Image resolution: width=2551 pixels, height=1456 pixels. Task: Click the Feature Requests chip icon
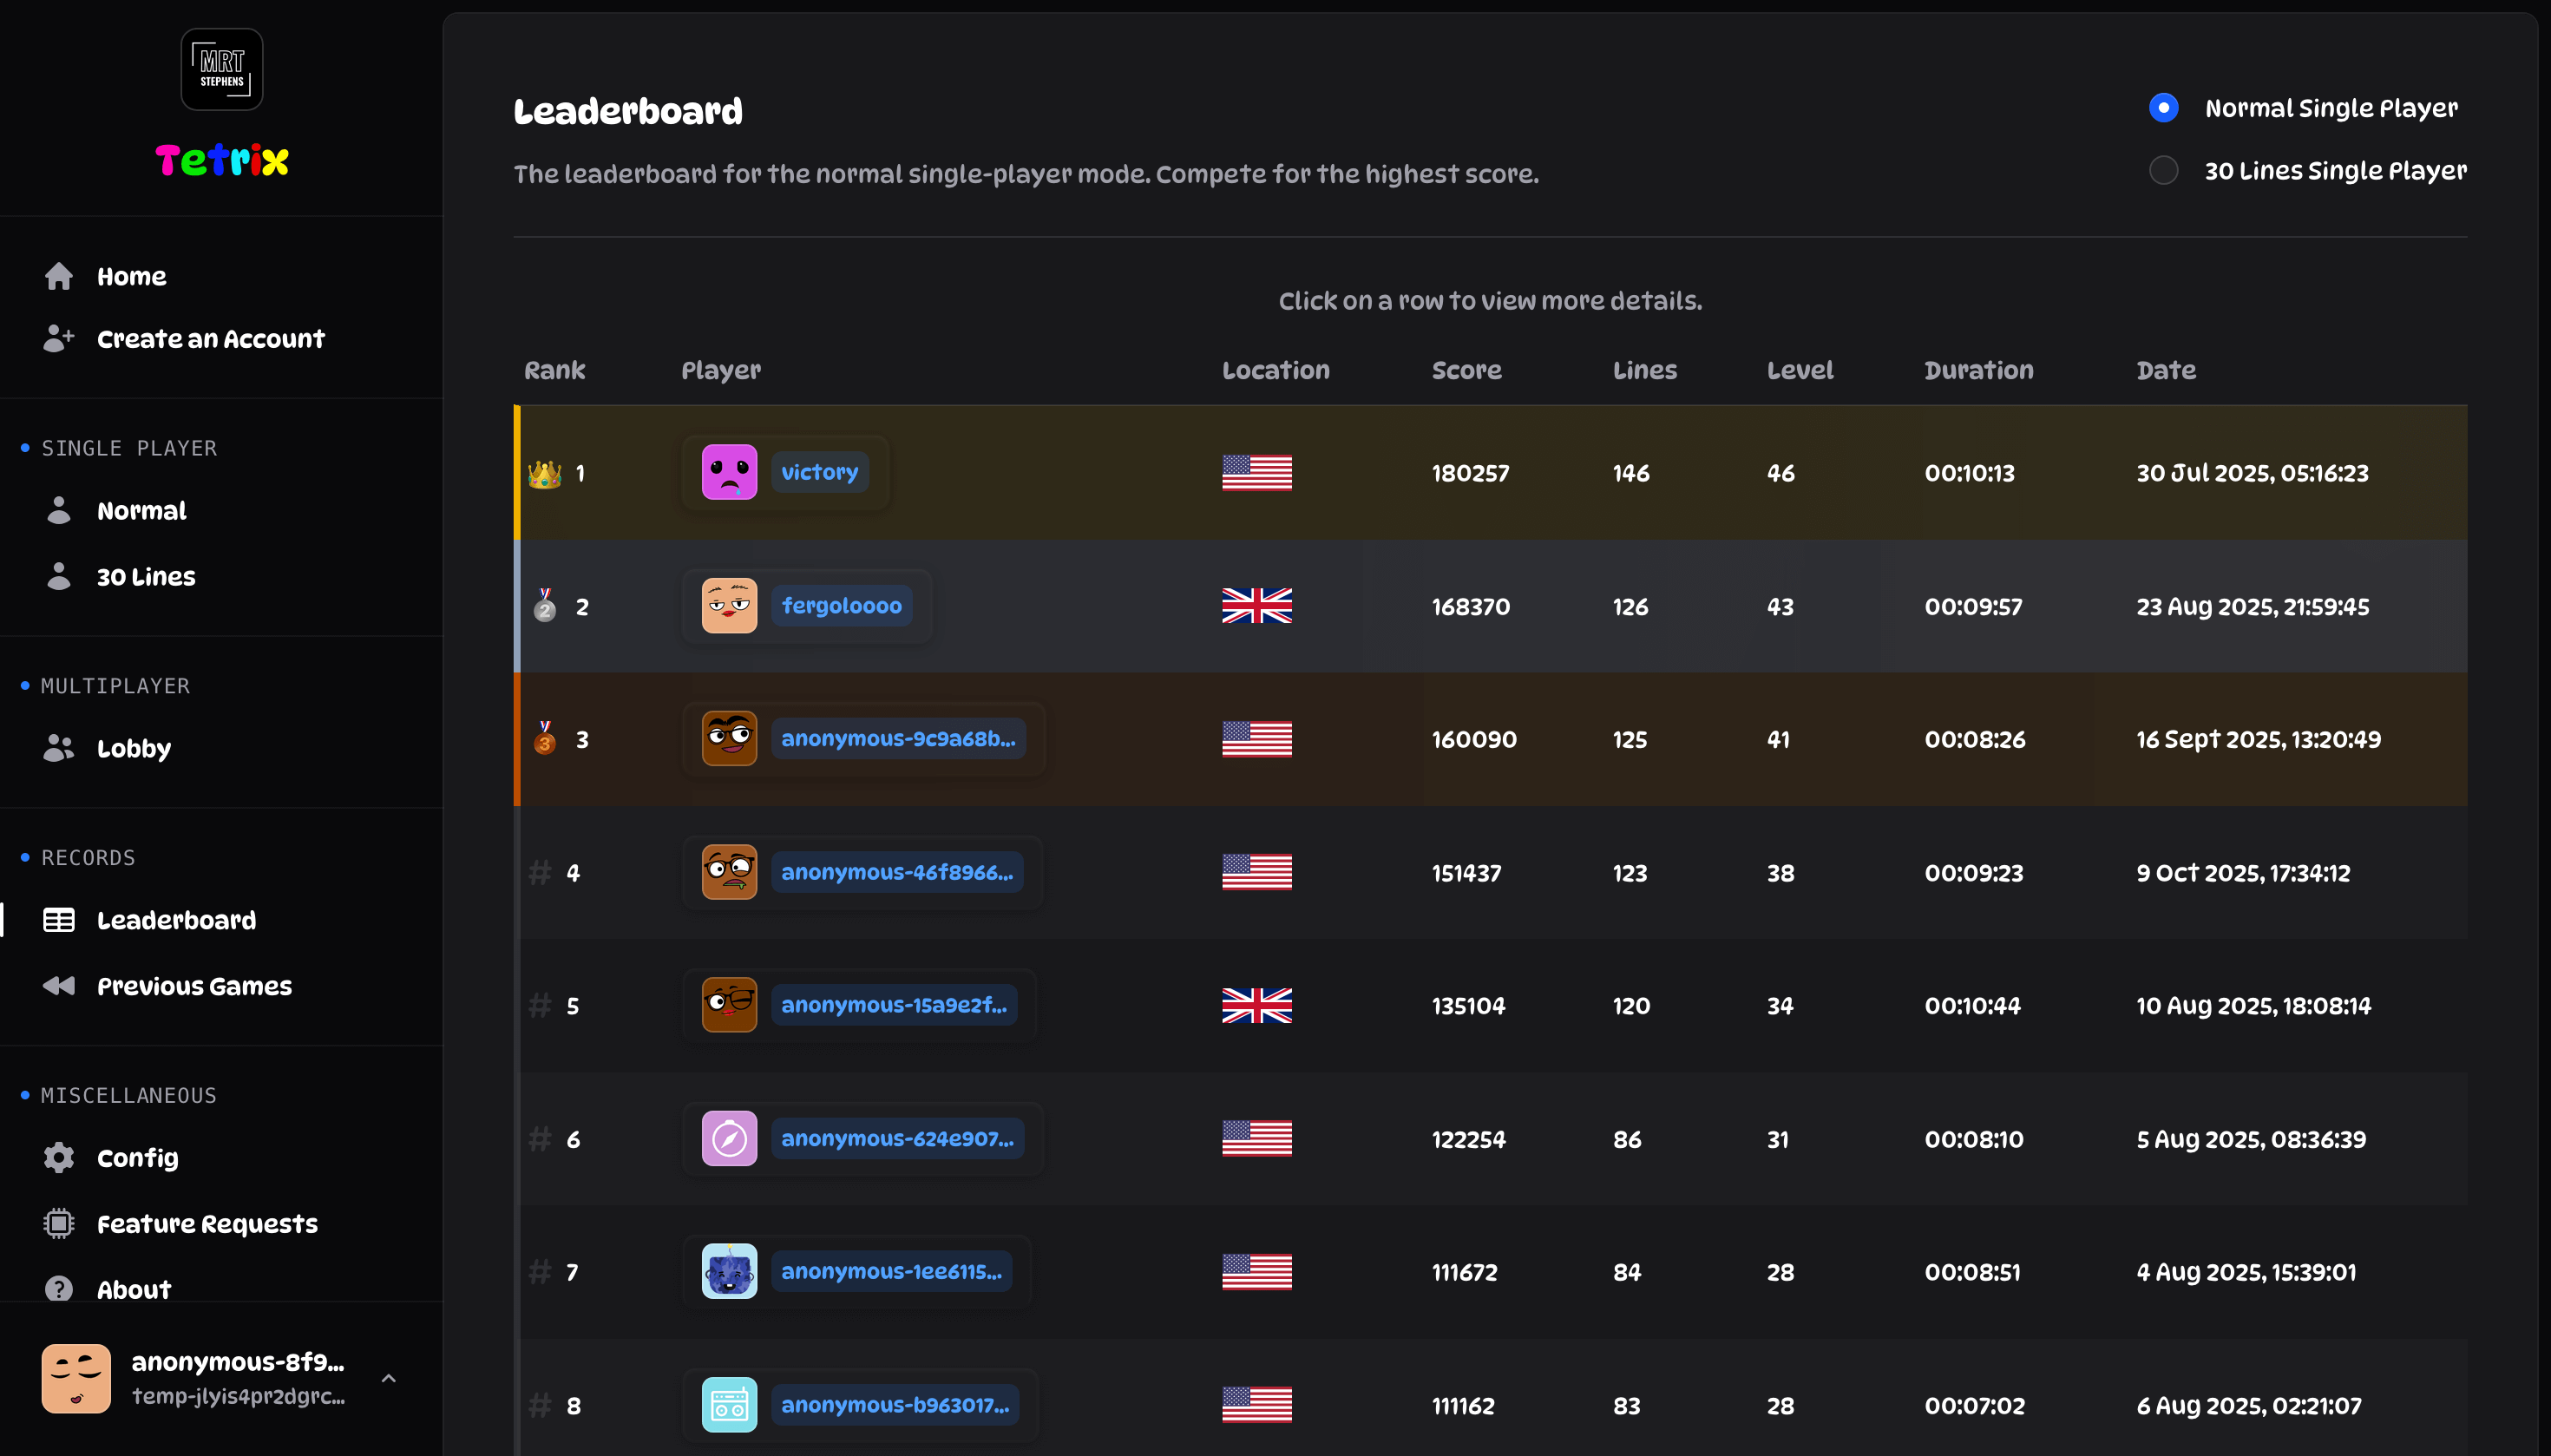pos(59,1223)
